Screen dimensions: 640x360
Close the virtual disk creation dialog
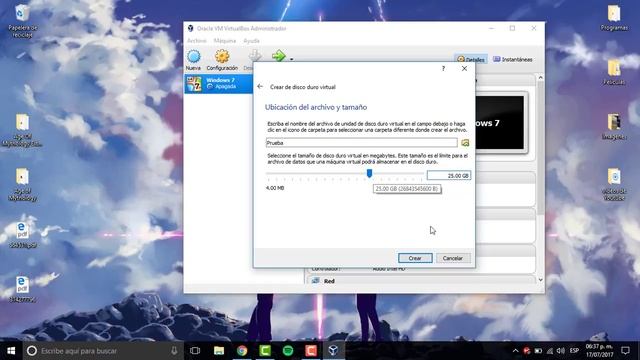(464, 69)
